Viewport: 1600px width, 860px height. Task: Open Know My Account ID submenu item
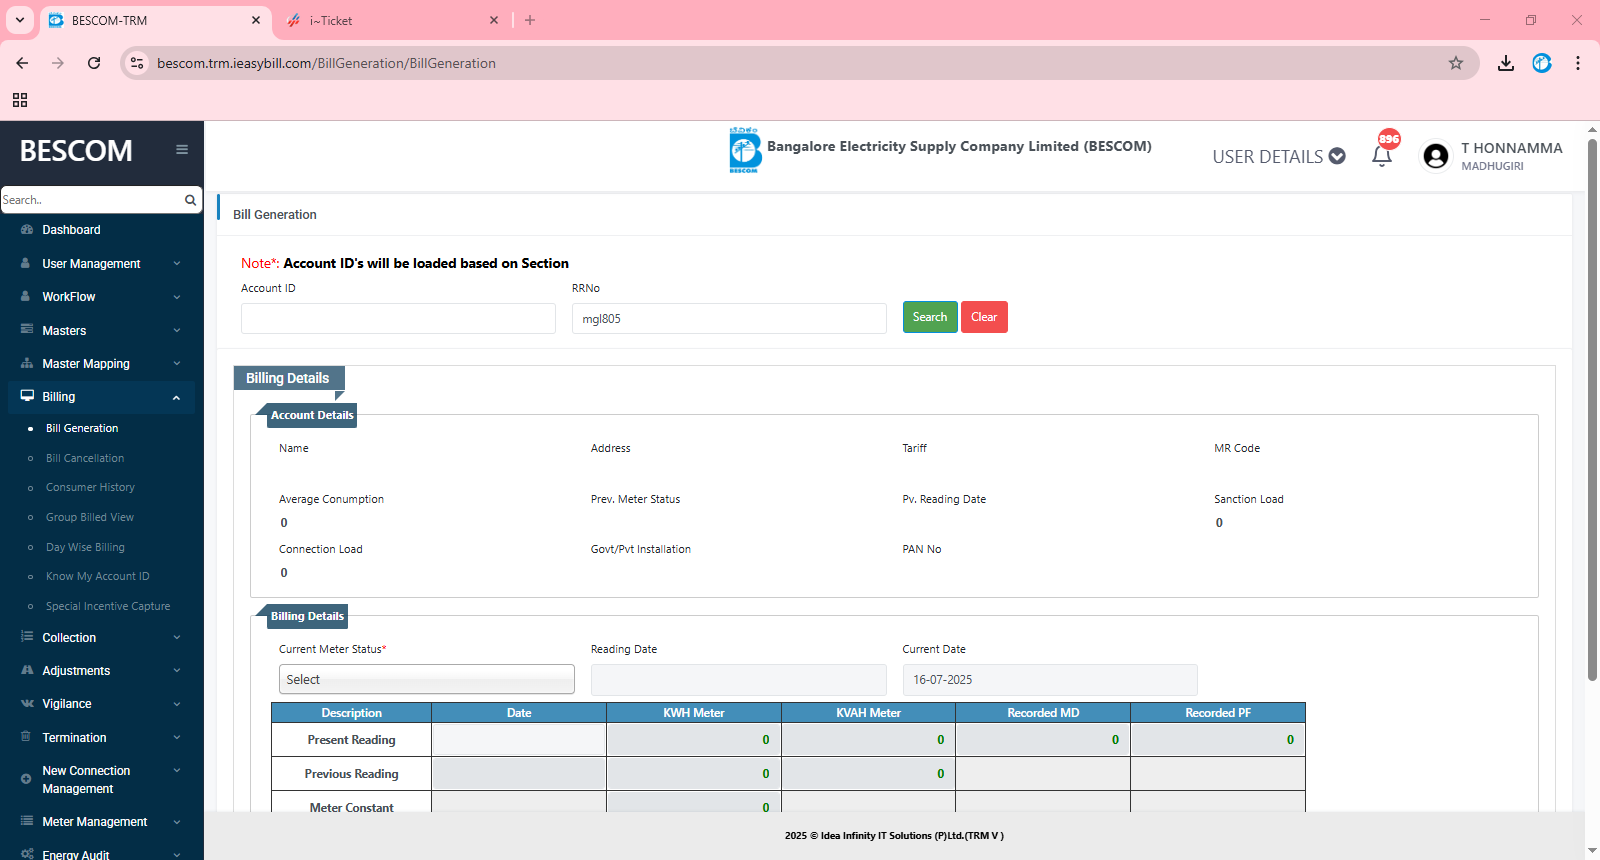tap(98, 576)
